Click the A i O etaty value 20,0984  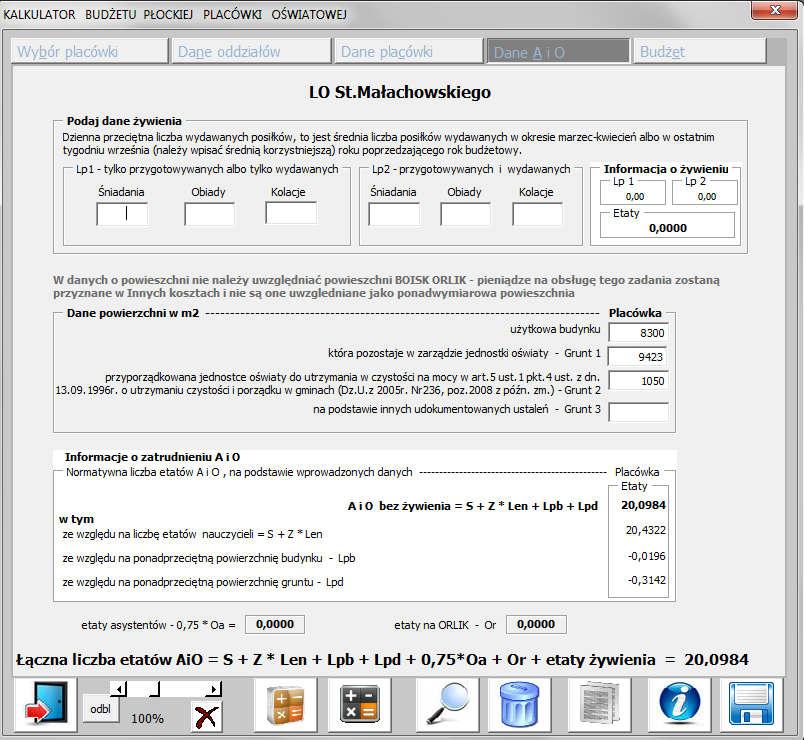(644, 505)
